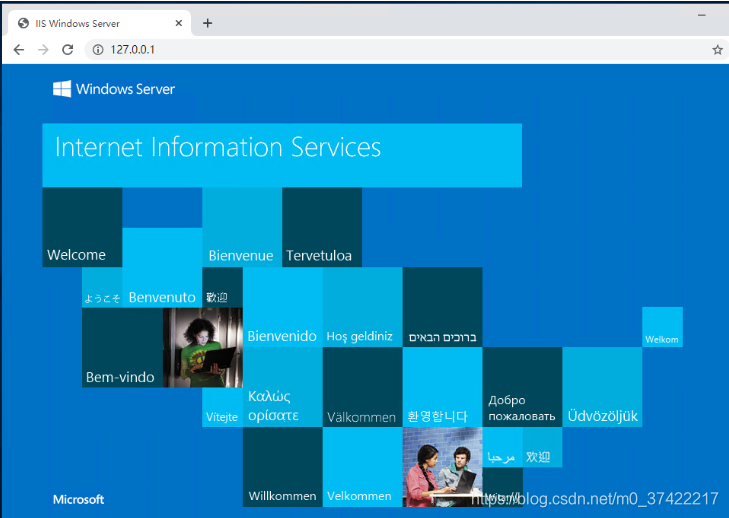729x518 pixels.
Task: Click the Bienvenido tile
Action: point(283,307)
